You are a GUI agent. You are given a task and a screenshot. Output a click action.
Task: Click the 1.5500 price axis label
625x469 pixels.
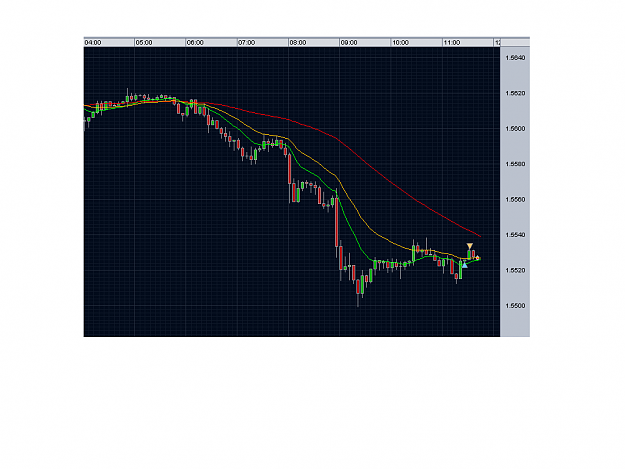pos(515,306)
